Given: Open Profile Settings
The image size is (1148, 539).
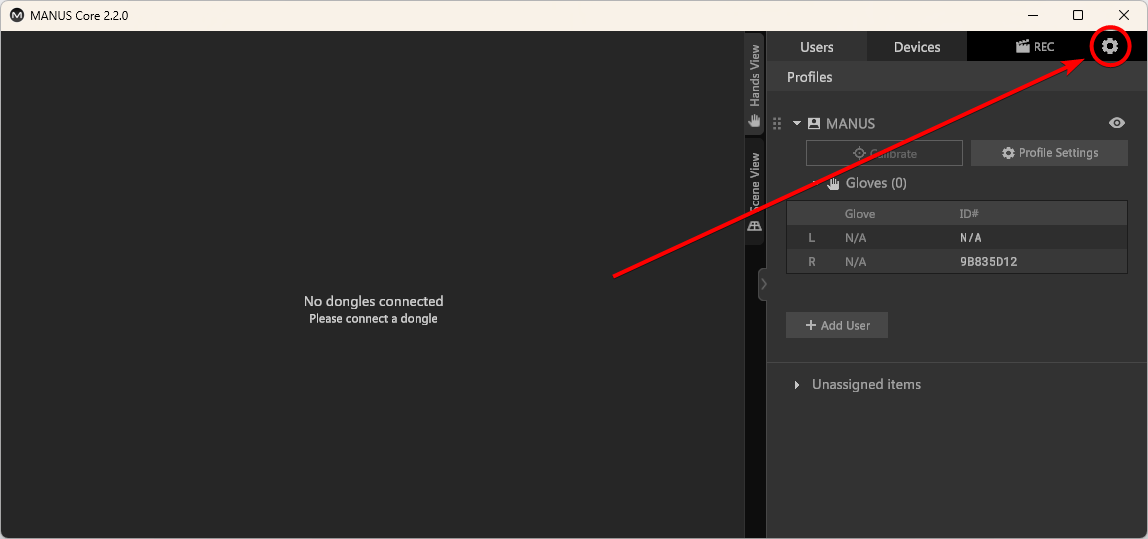Looking at the screenshot, I should 1049,153.
